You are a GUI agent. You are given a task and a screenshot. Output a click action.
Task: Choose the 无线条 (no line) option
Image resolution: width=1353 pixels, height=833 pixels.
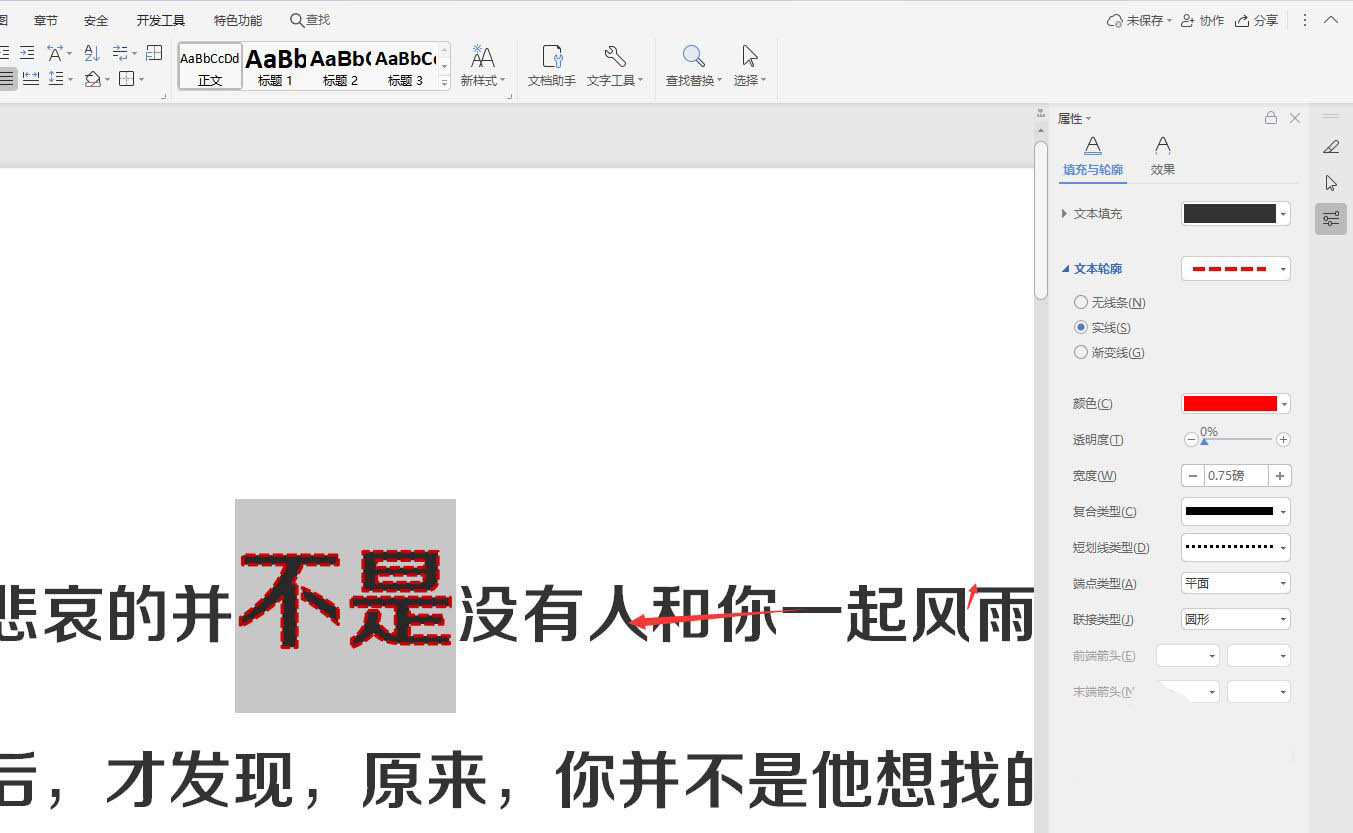[1081, 302]
